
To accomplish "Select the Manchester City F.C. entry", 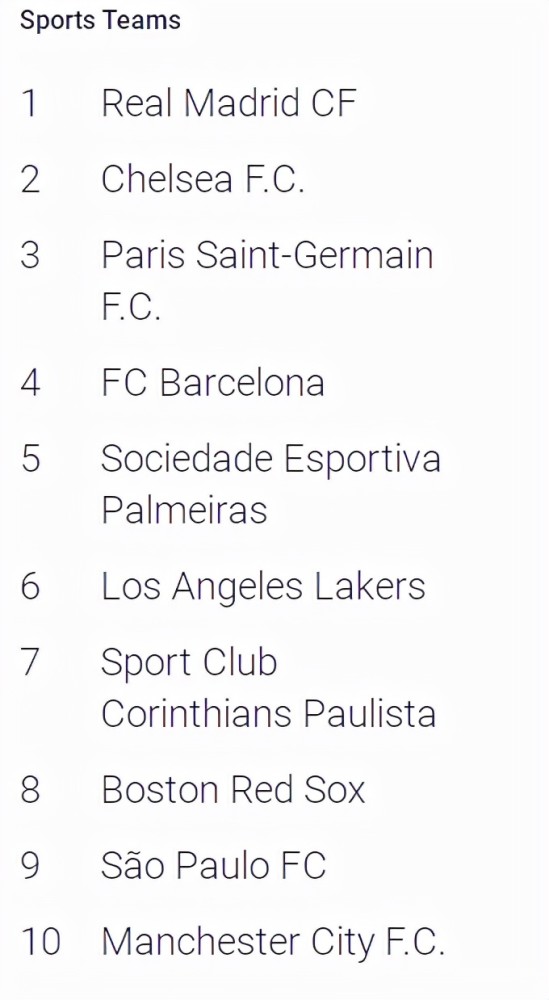I will [x=273, y=943].
